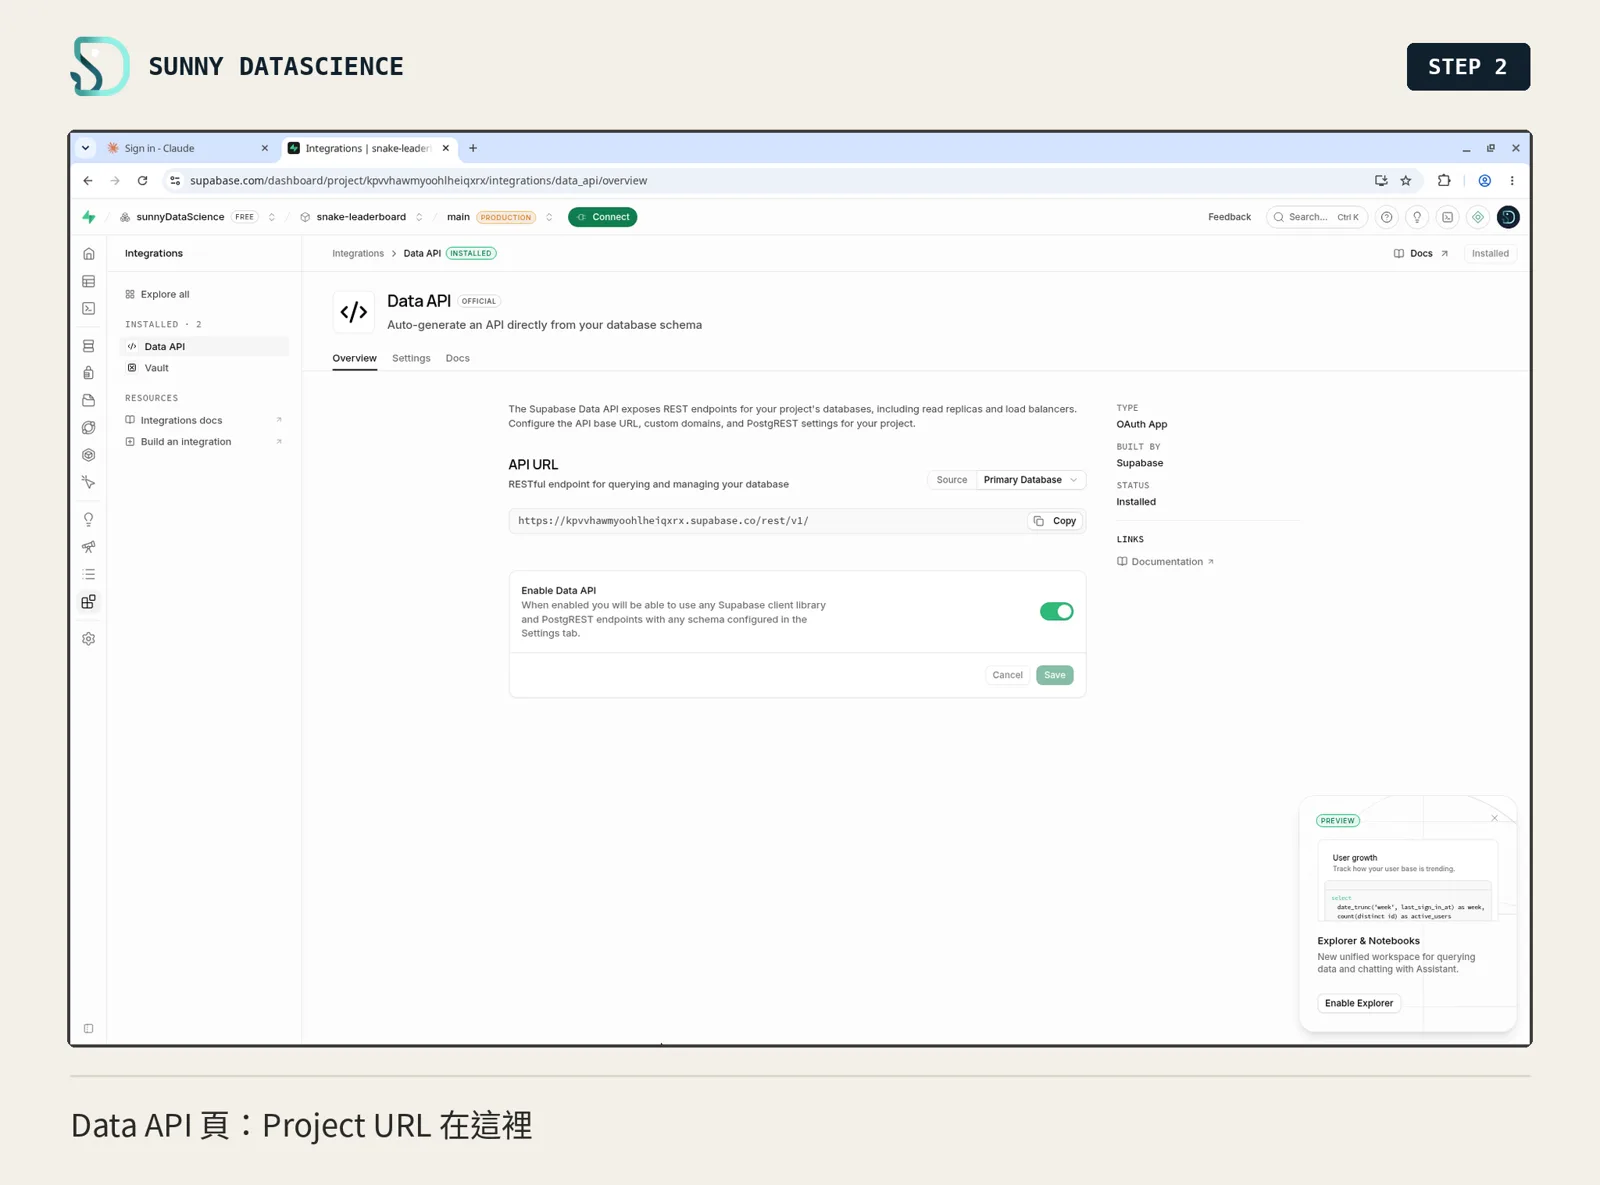This screenshot has height=1185, width=1600.
Task: Open the Documentation link under Links
Action: [x=1166, y=562]
